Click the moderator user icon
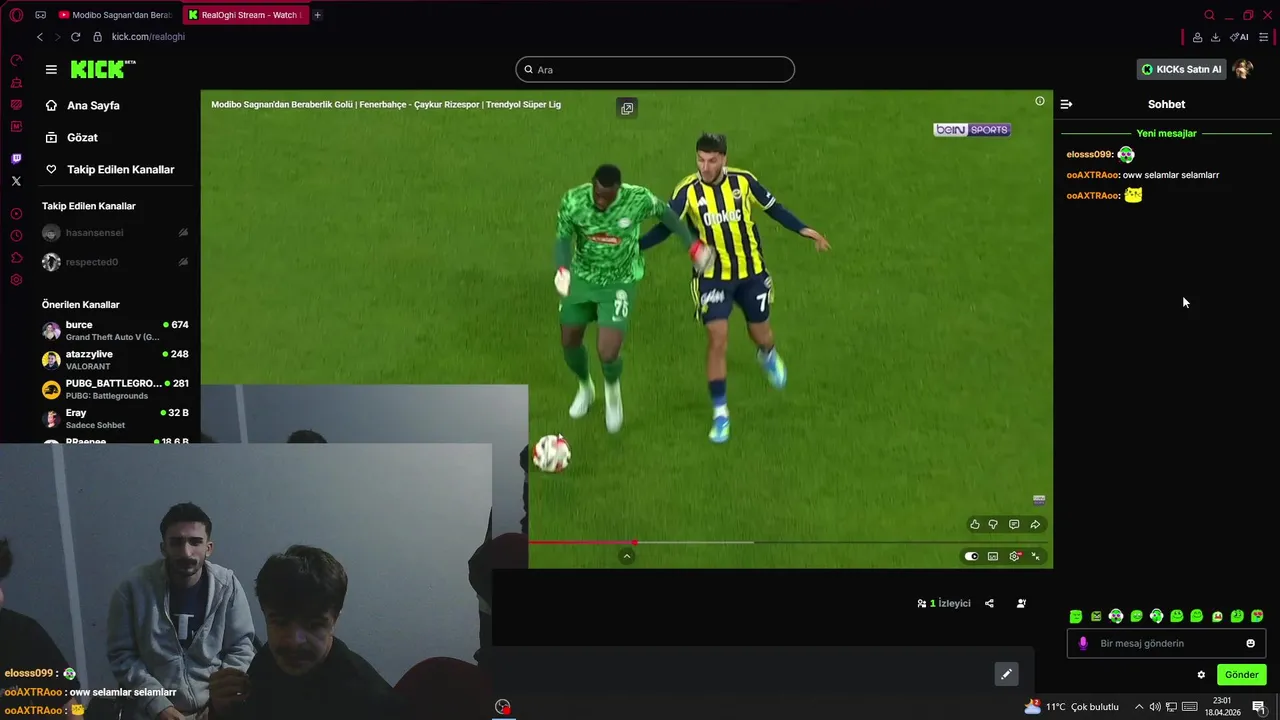 click(x=1021, y=603)
